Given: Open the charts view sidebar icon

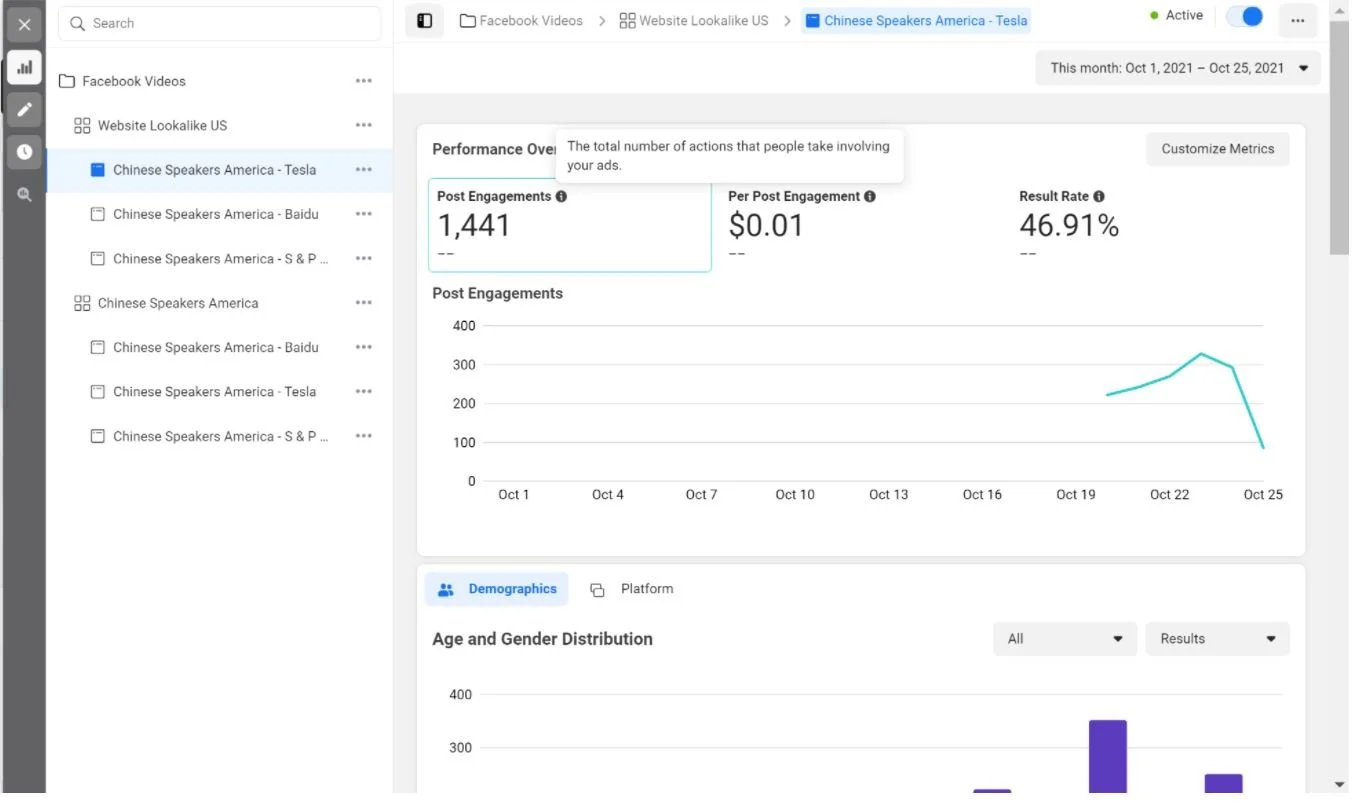Looking at the screenshot, I should [24, 67].
